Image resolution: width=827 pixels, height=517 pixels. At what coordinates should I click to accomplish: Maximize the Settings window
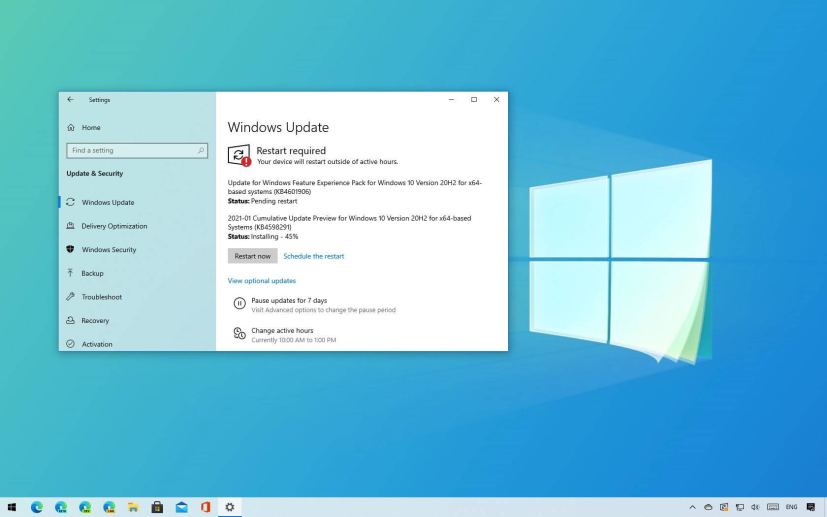[474, 99]
